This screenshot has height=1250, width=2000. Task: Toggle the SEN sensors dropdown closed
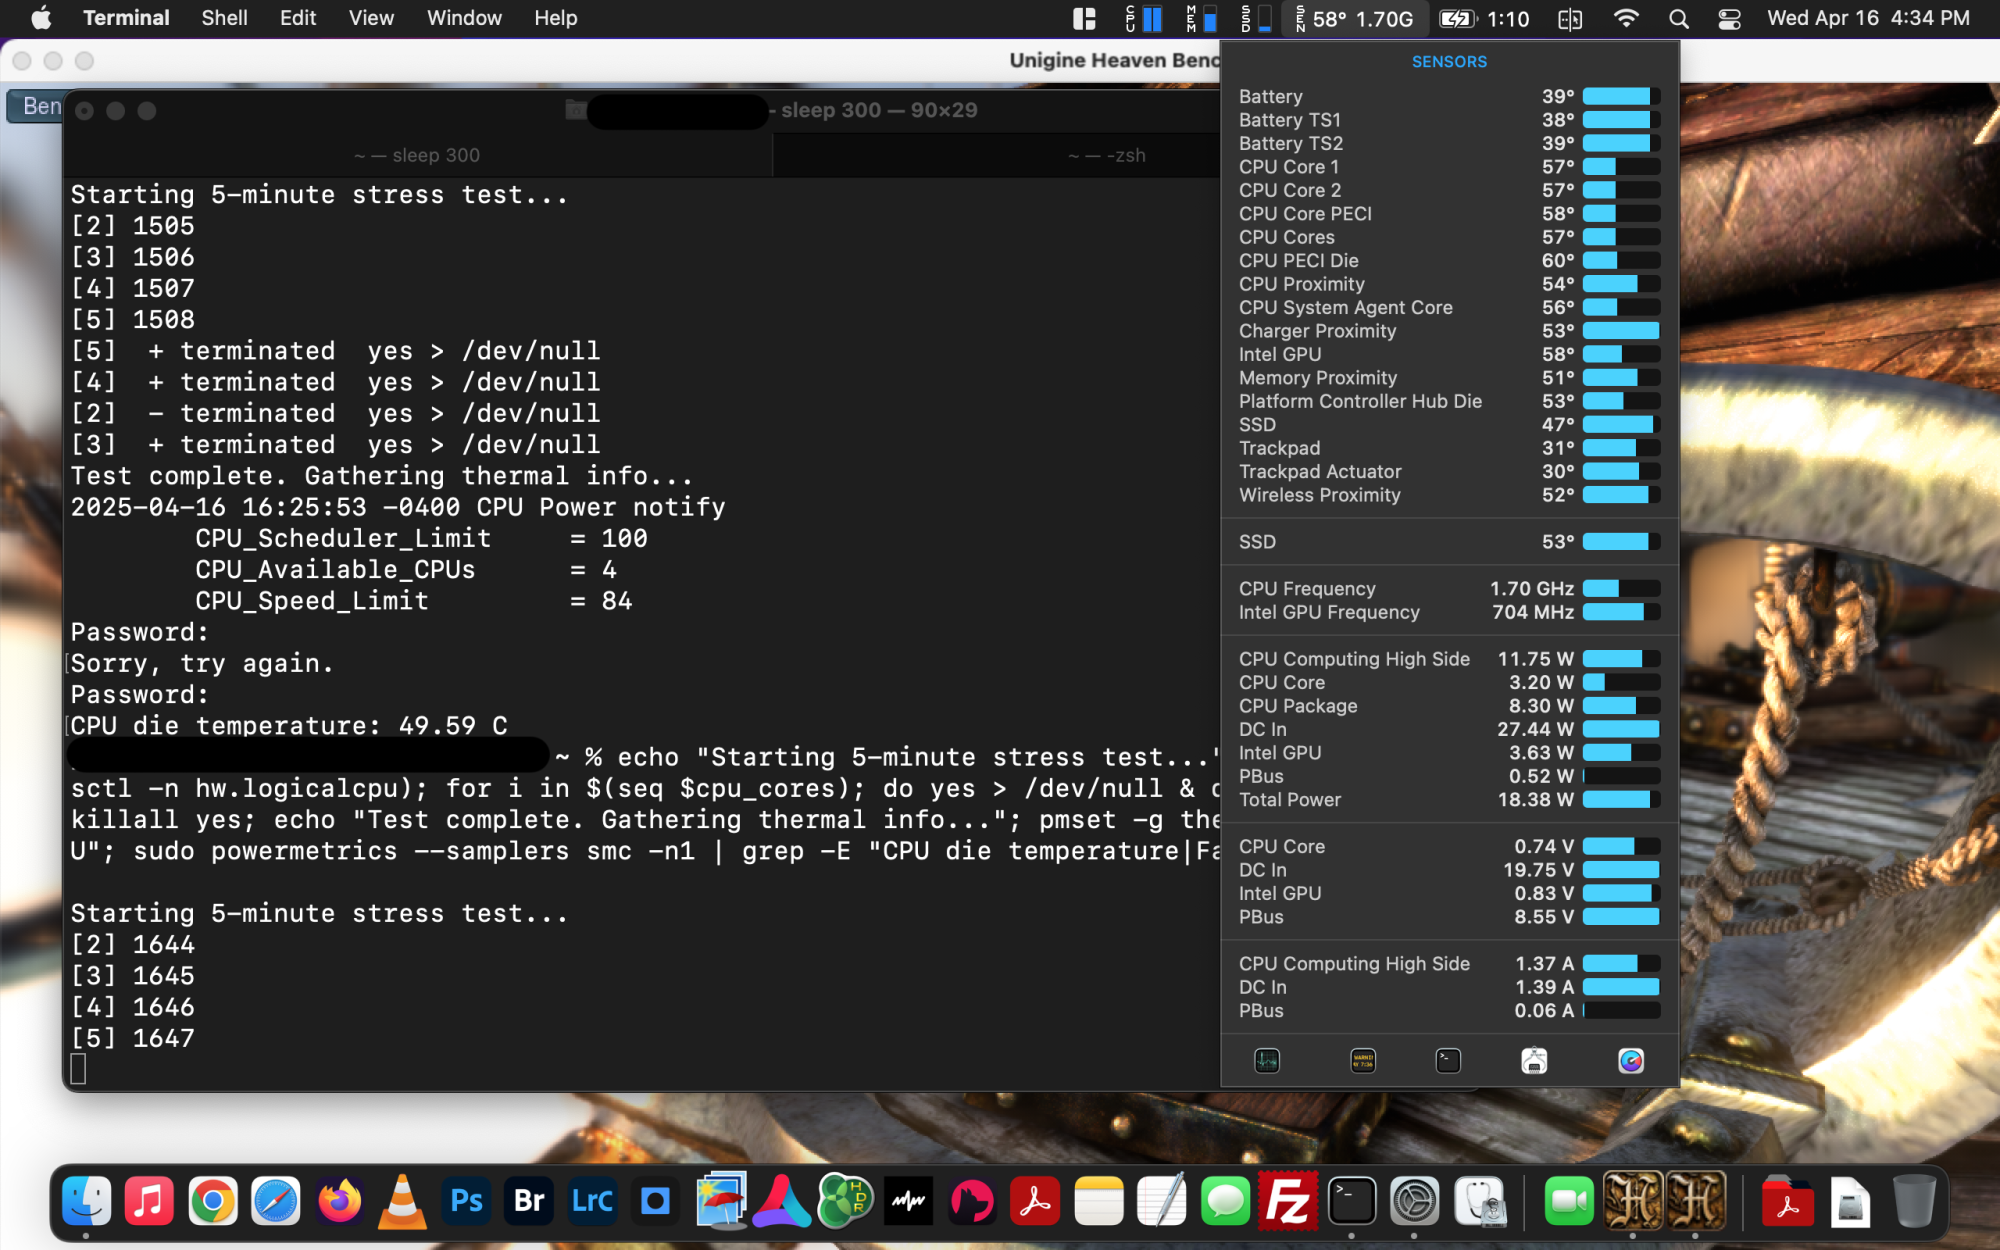[x=1355, y=18]
